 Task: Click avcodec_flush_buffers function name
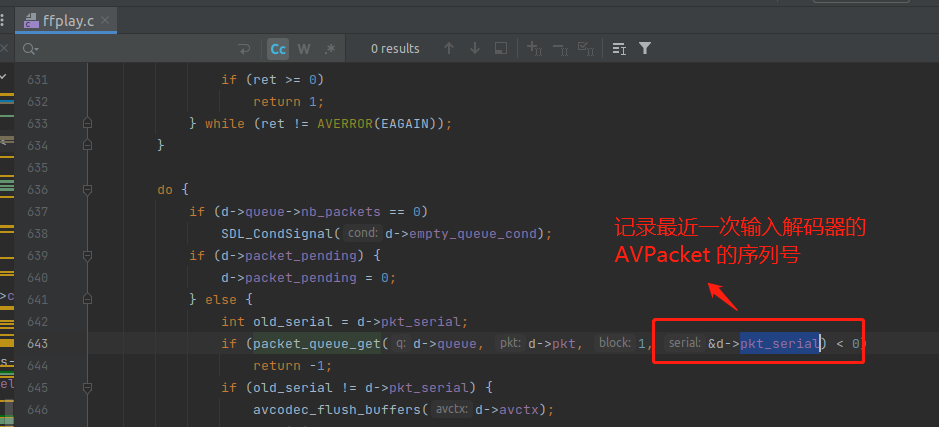click(x=338, y=409)
